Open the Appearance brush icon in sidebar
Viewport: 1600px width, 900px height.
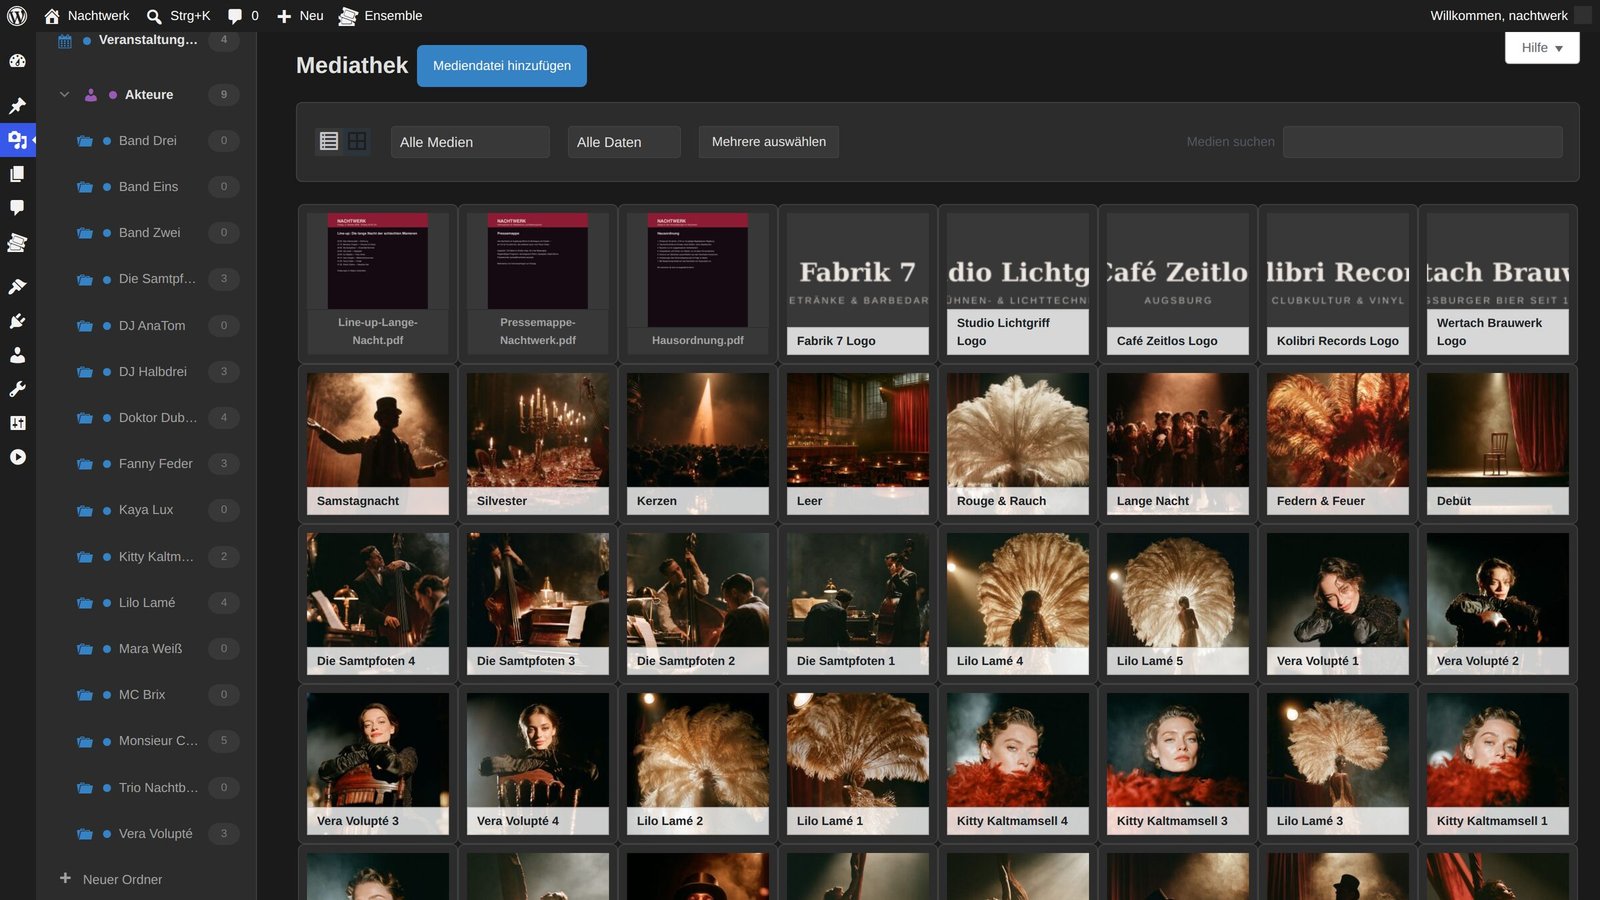pyautogui.click(x=17, y=287)
